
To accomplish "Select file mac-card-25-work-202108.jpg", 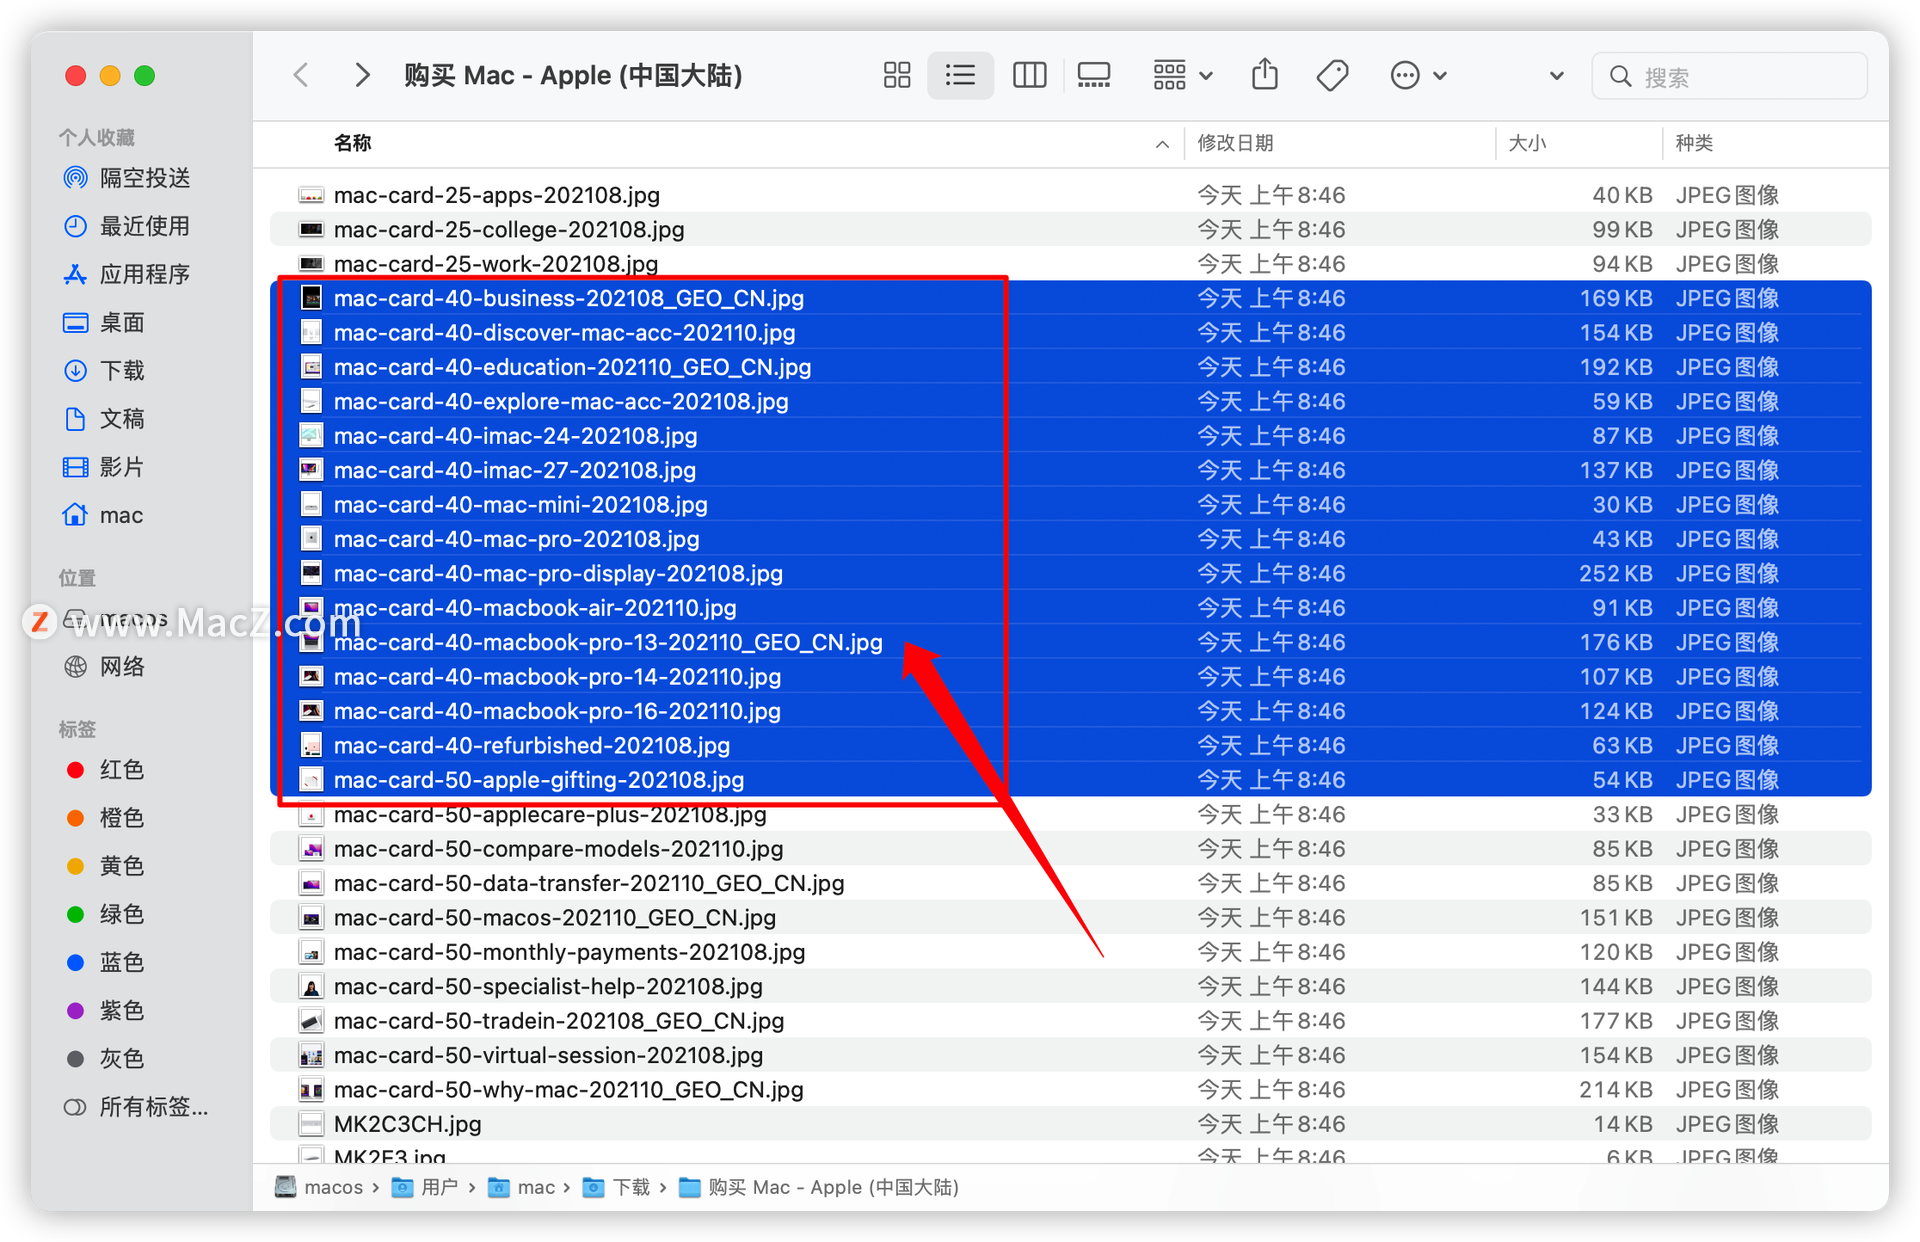I will tap(1070, 264).
